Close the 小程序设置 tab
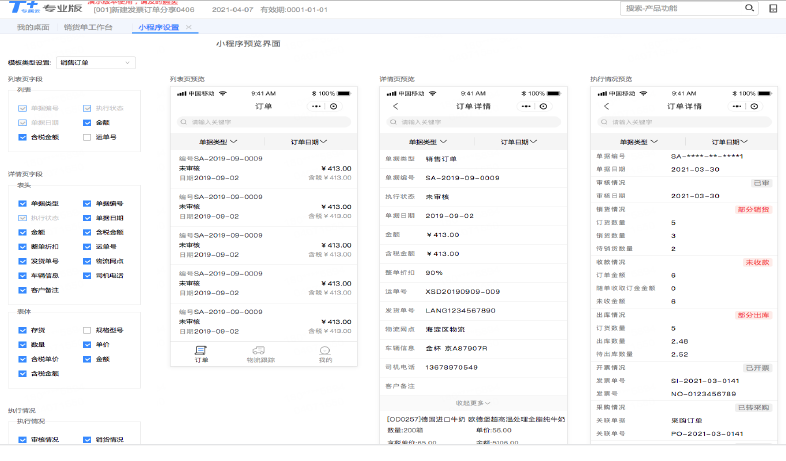This screenshot has height=461, width=786. pyautogui.click(x=189, y=27)
